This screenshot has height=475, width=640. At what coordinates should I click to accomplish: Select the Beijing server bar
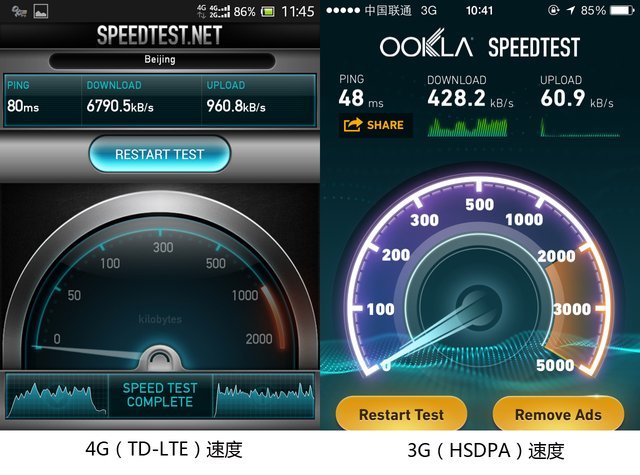tap(162, 60)
